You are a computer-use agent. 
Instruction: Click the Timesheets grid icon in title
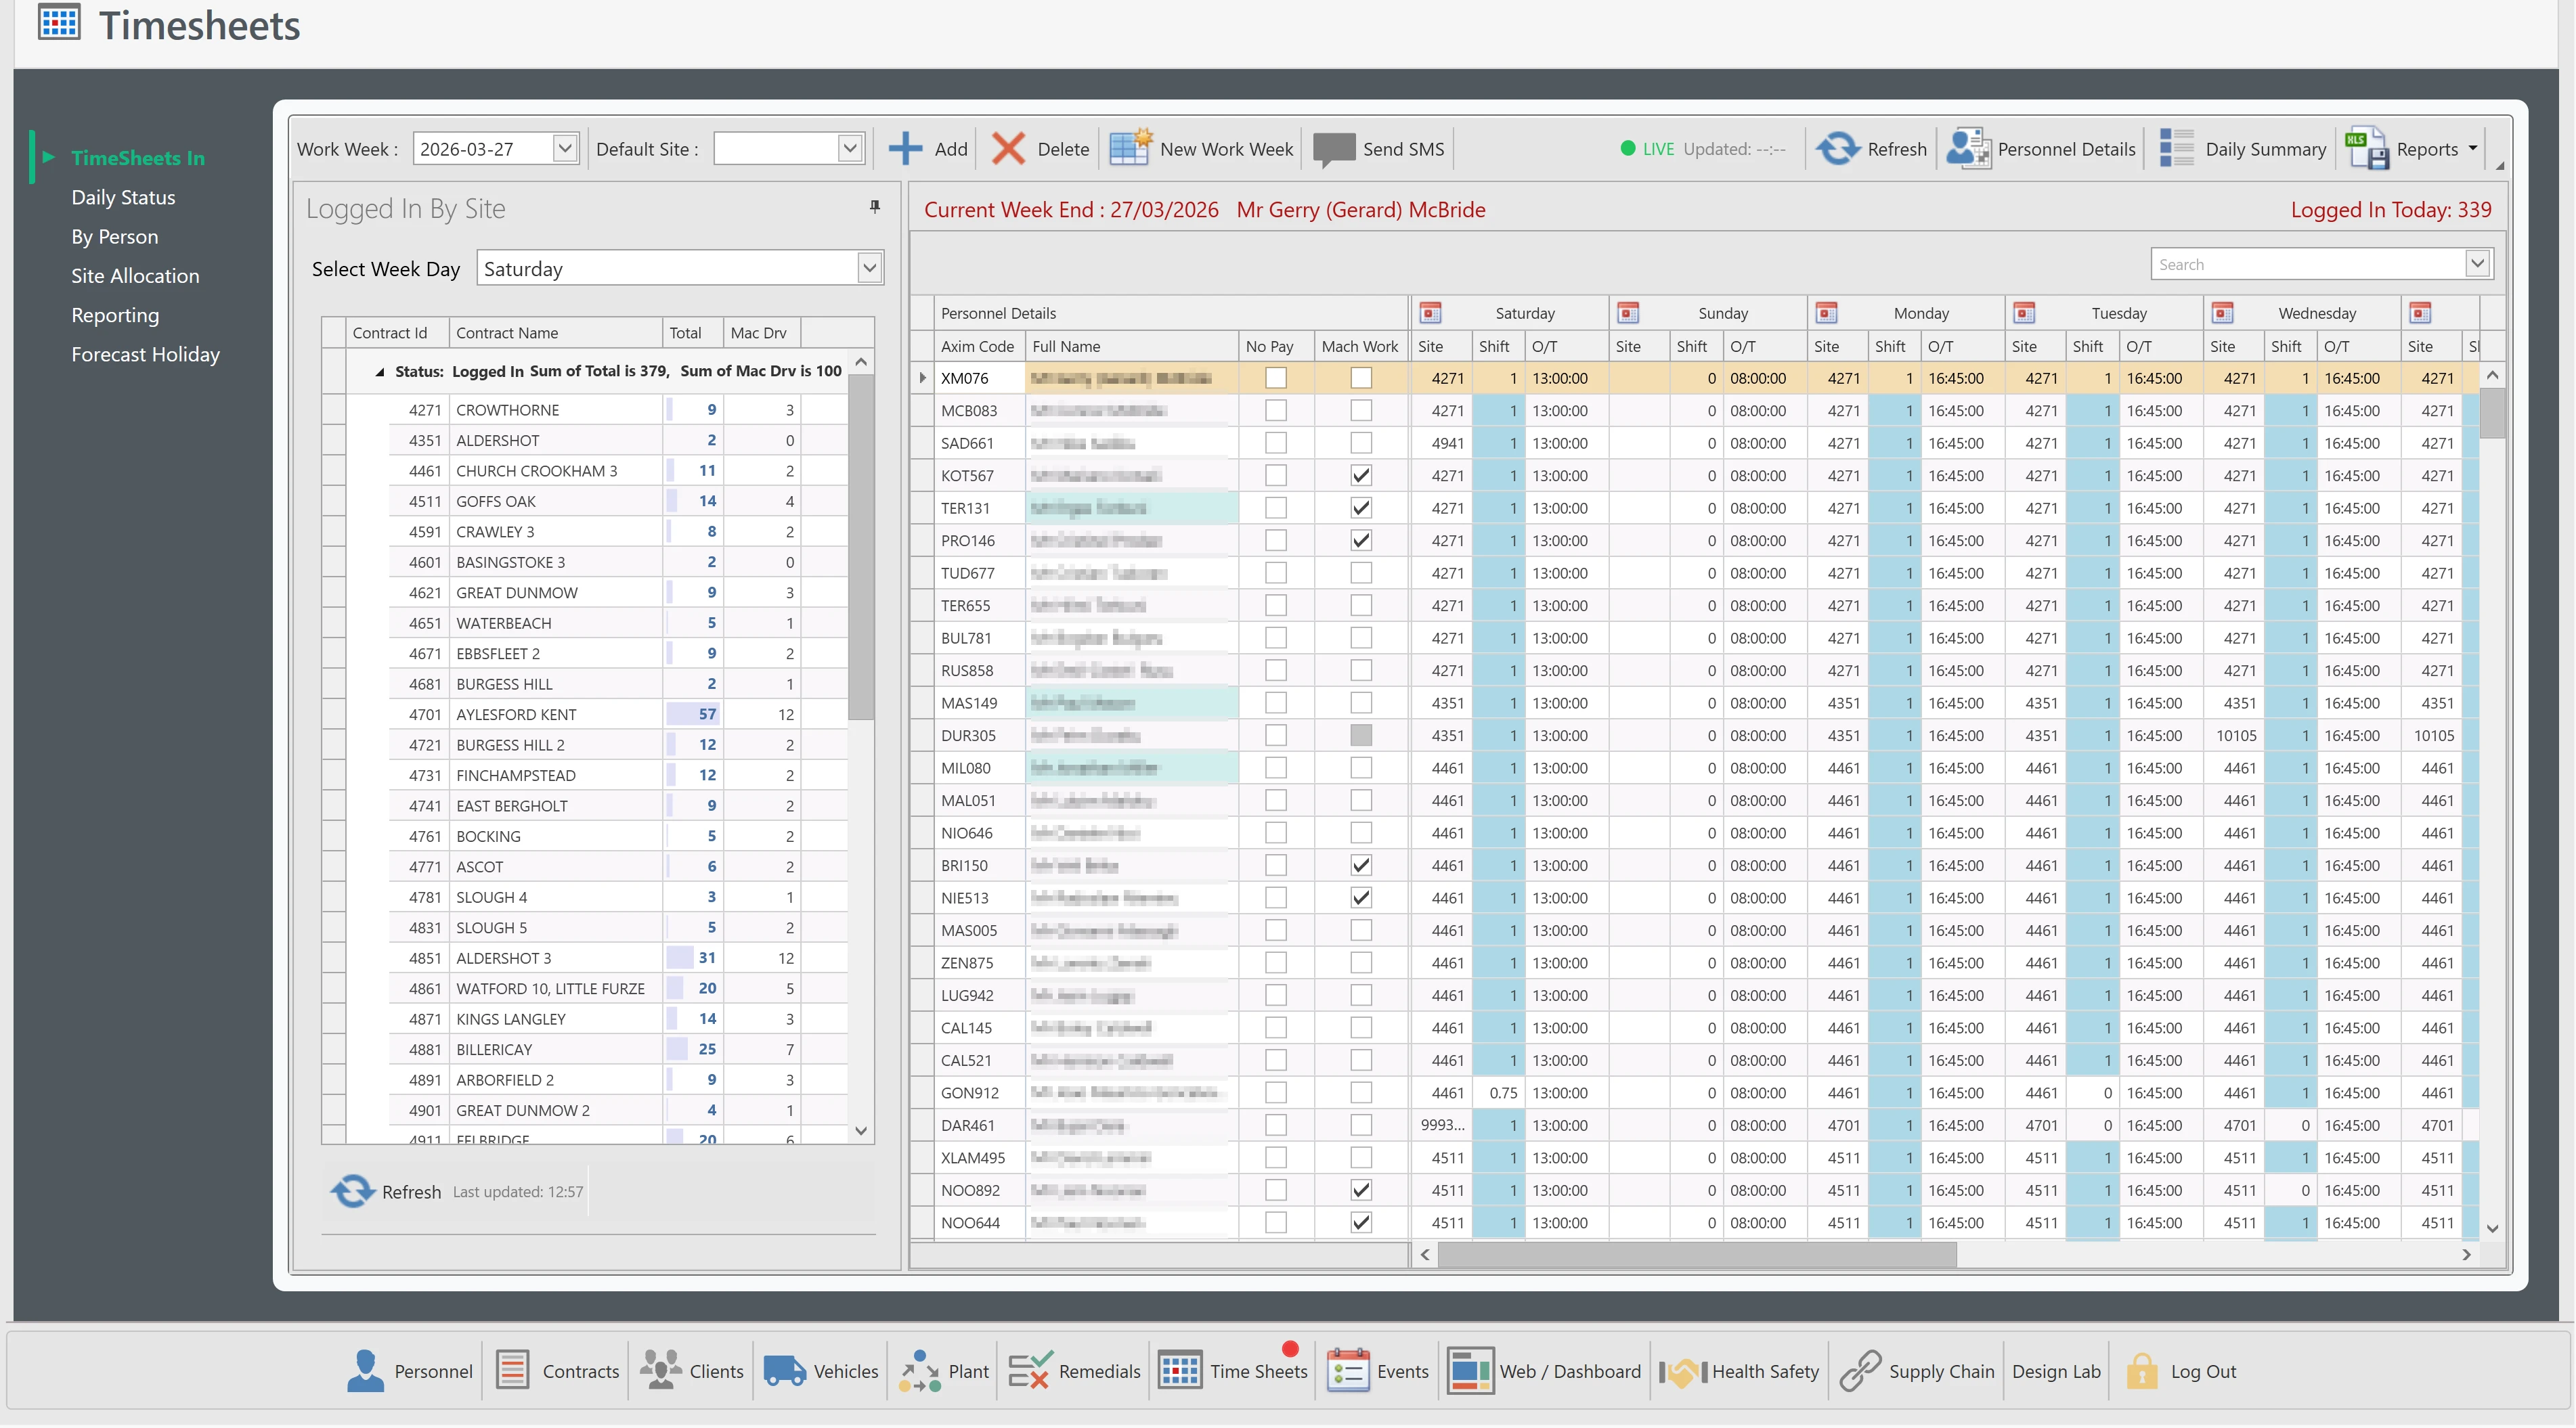tap(59, 22)
